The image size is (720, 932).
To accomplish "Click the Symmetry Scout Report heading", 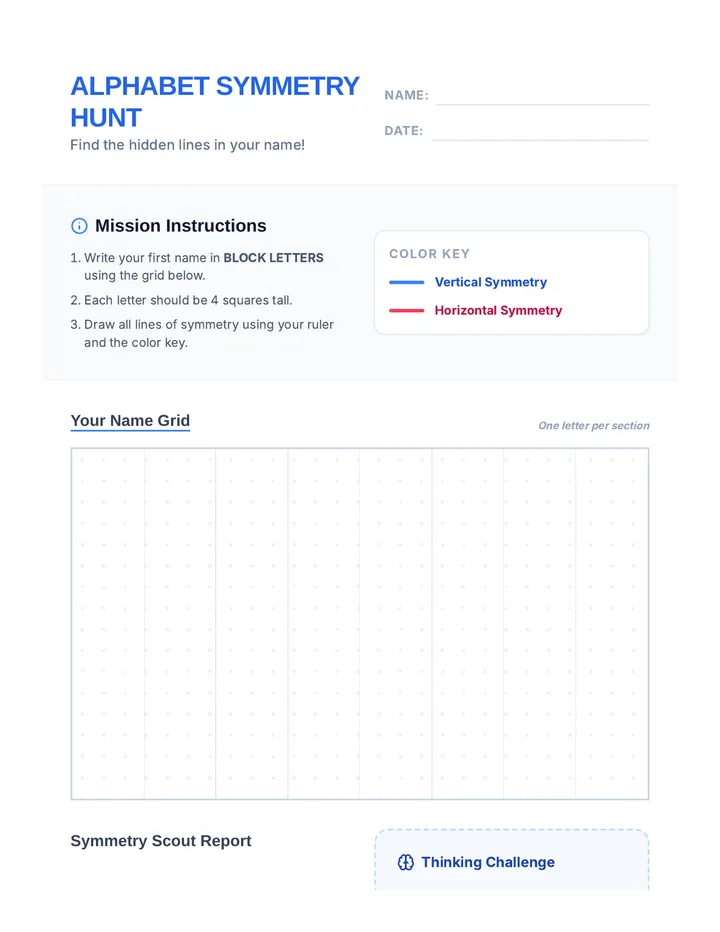I will coord(161,841).
